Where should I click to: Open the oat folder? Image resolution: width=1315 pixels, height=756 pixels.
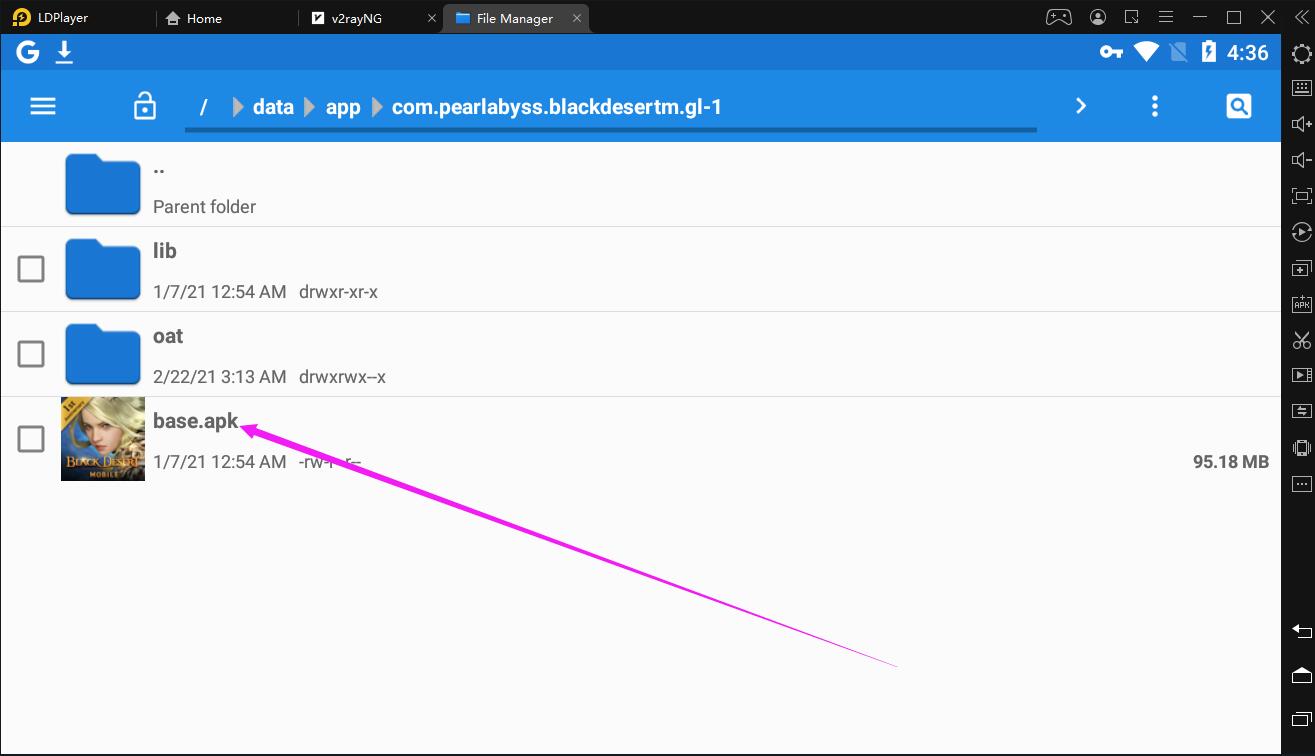[x=640, y=354]
